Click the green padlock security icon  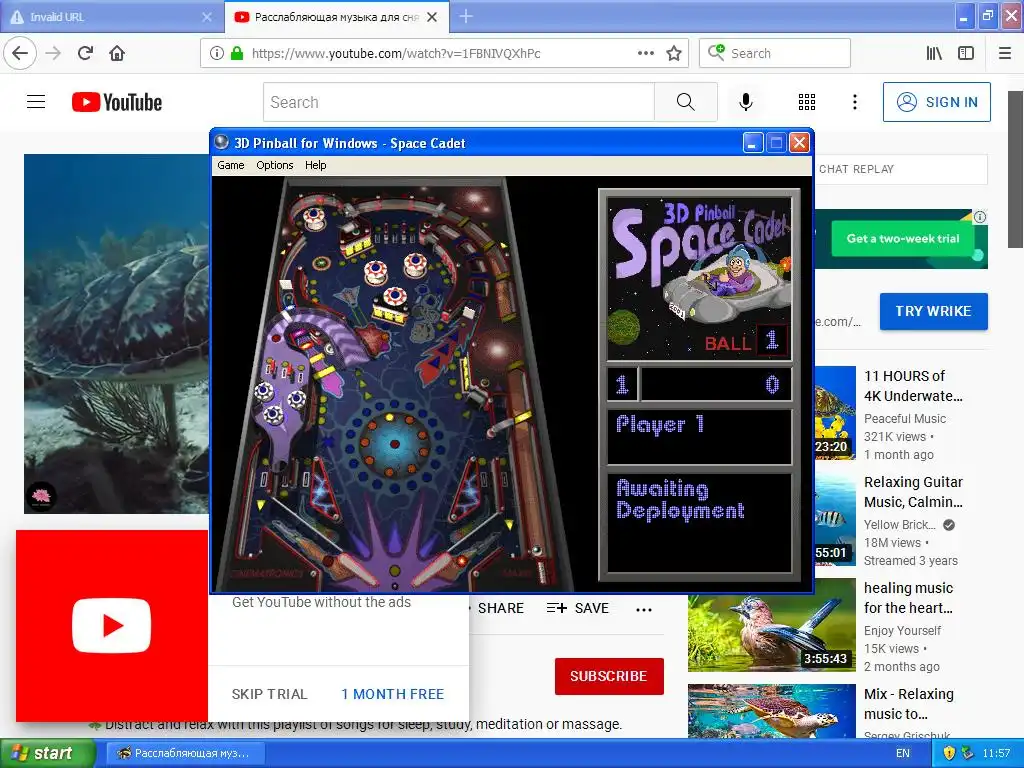236,53
